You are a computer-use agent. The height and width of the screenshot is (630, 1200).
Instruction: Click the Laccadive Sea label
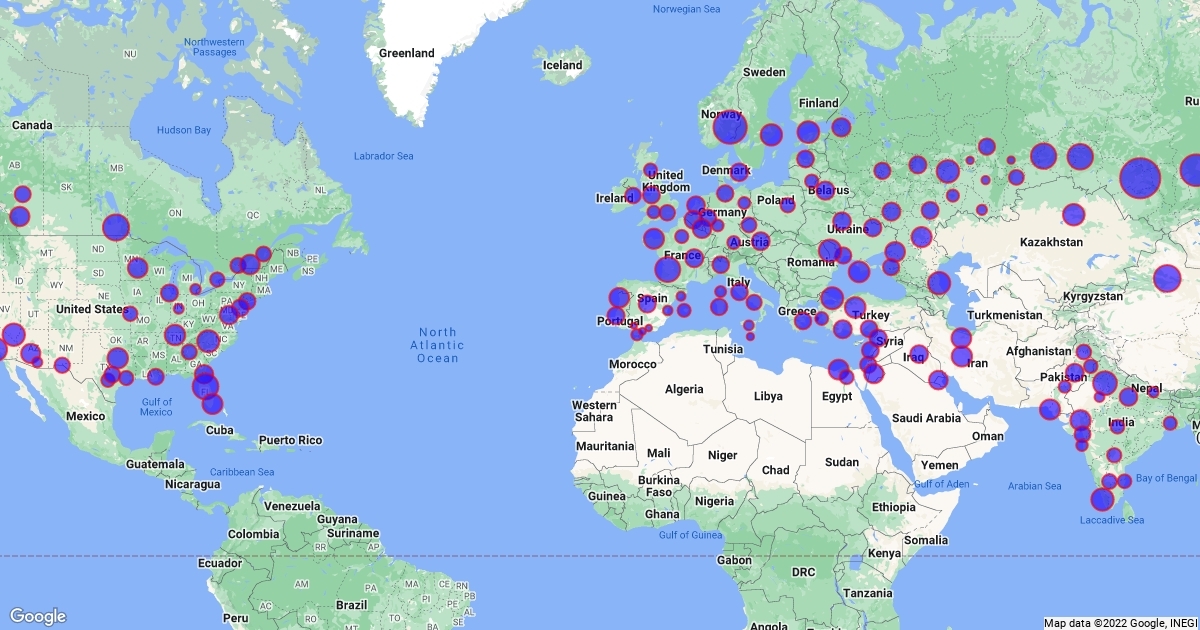(x=1112, y=519)
